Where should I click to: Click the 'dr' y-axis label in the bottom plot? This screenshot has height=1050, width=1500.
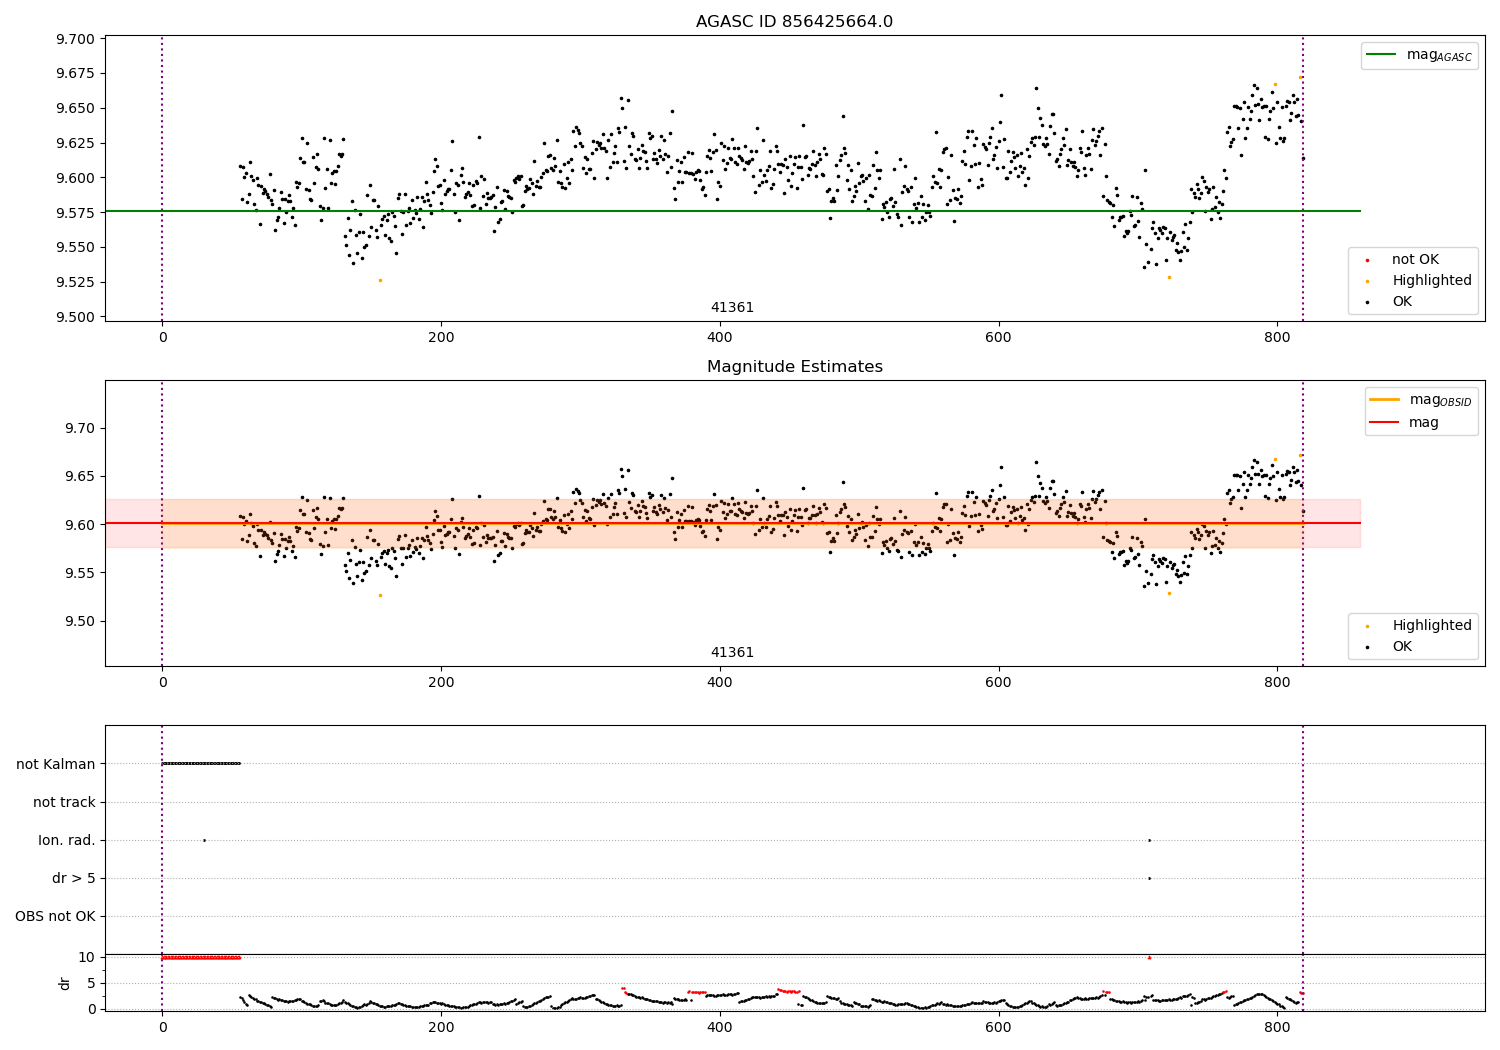[64, 983]
